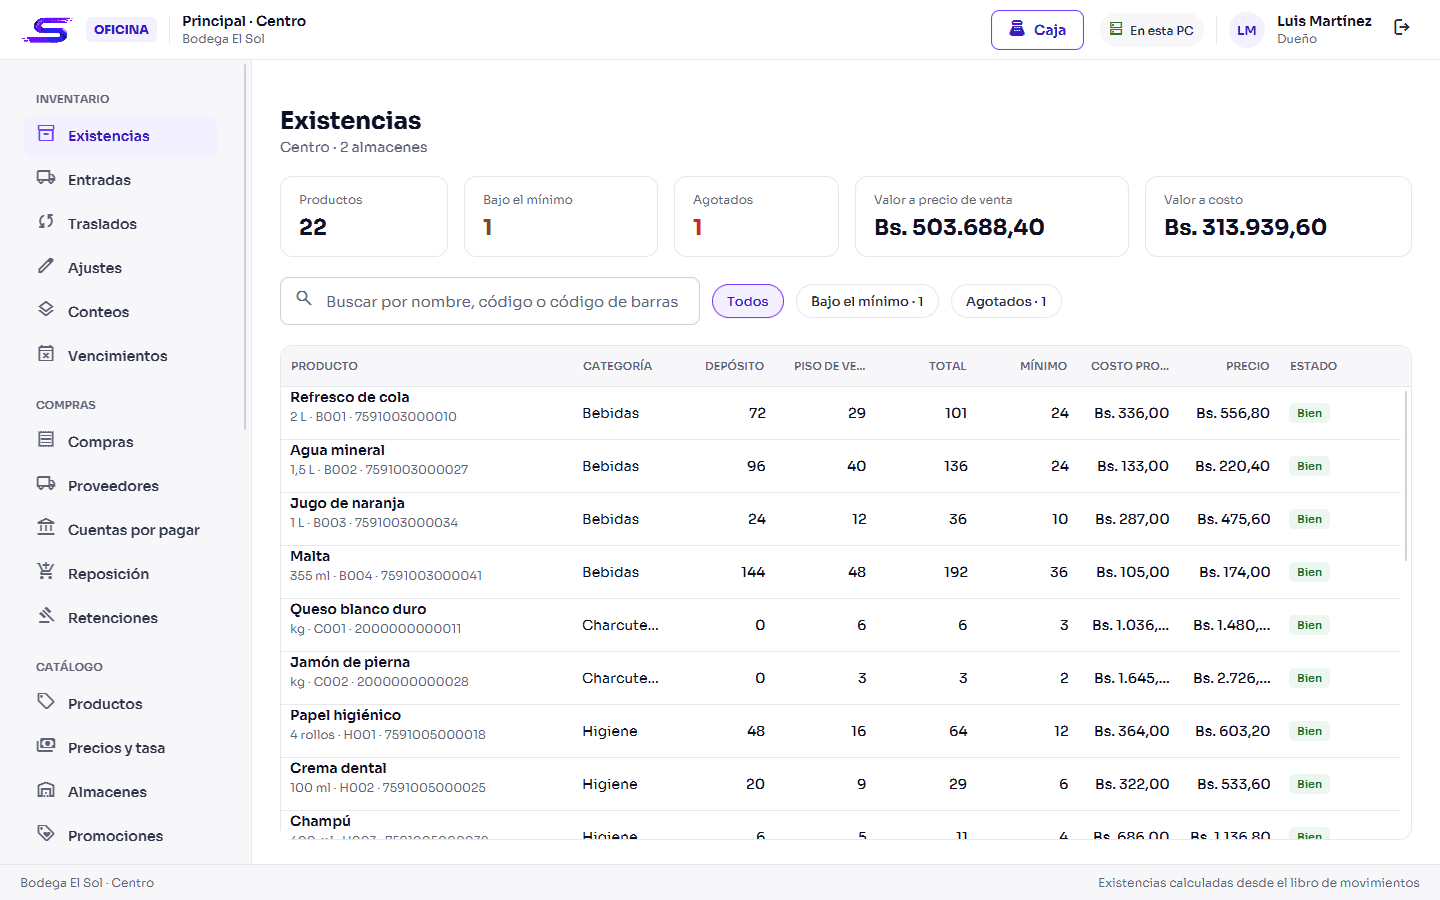The image size is (1440, 900).
Task: Open Conteos using its layers icon
Action: pos(46,310)
